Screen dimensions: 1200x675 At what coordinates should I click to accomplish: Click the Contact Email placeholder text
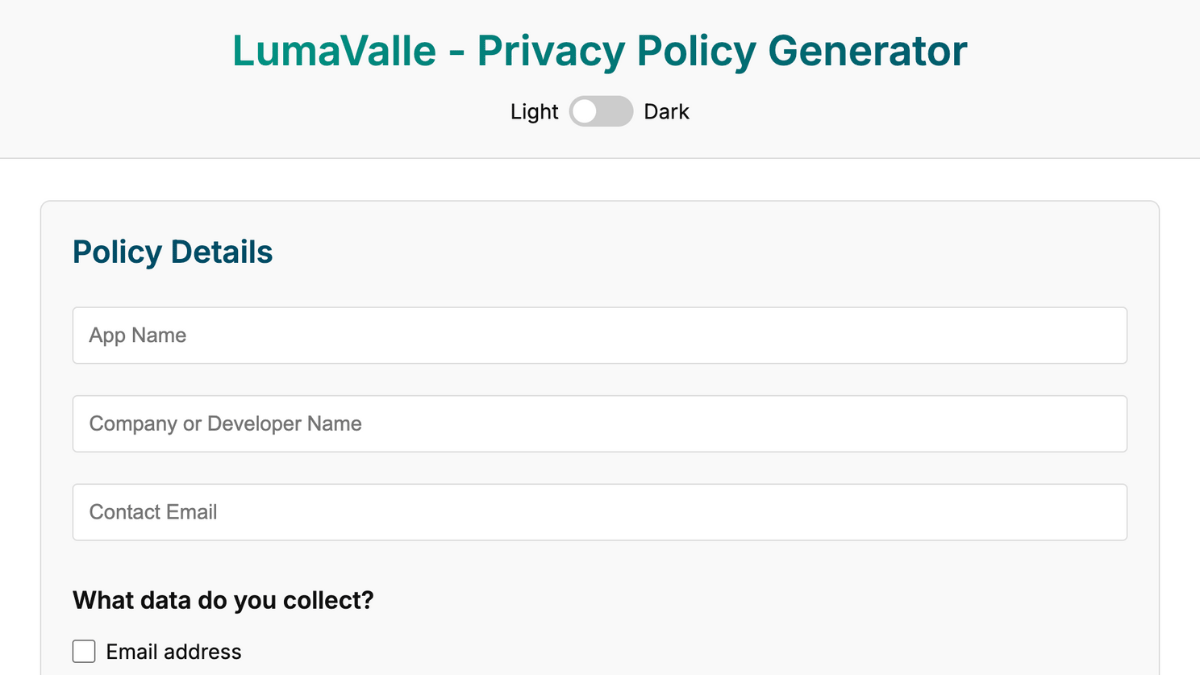pos(153,512)
